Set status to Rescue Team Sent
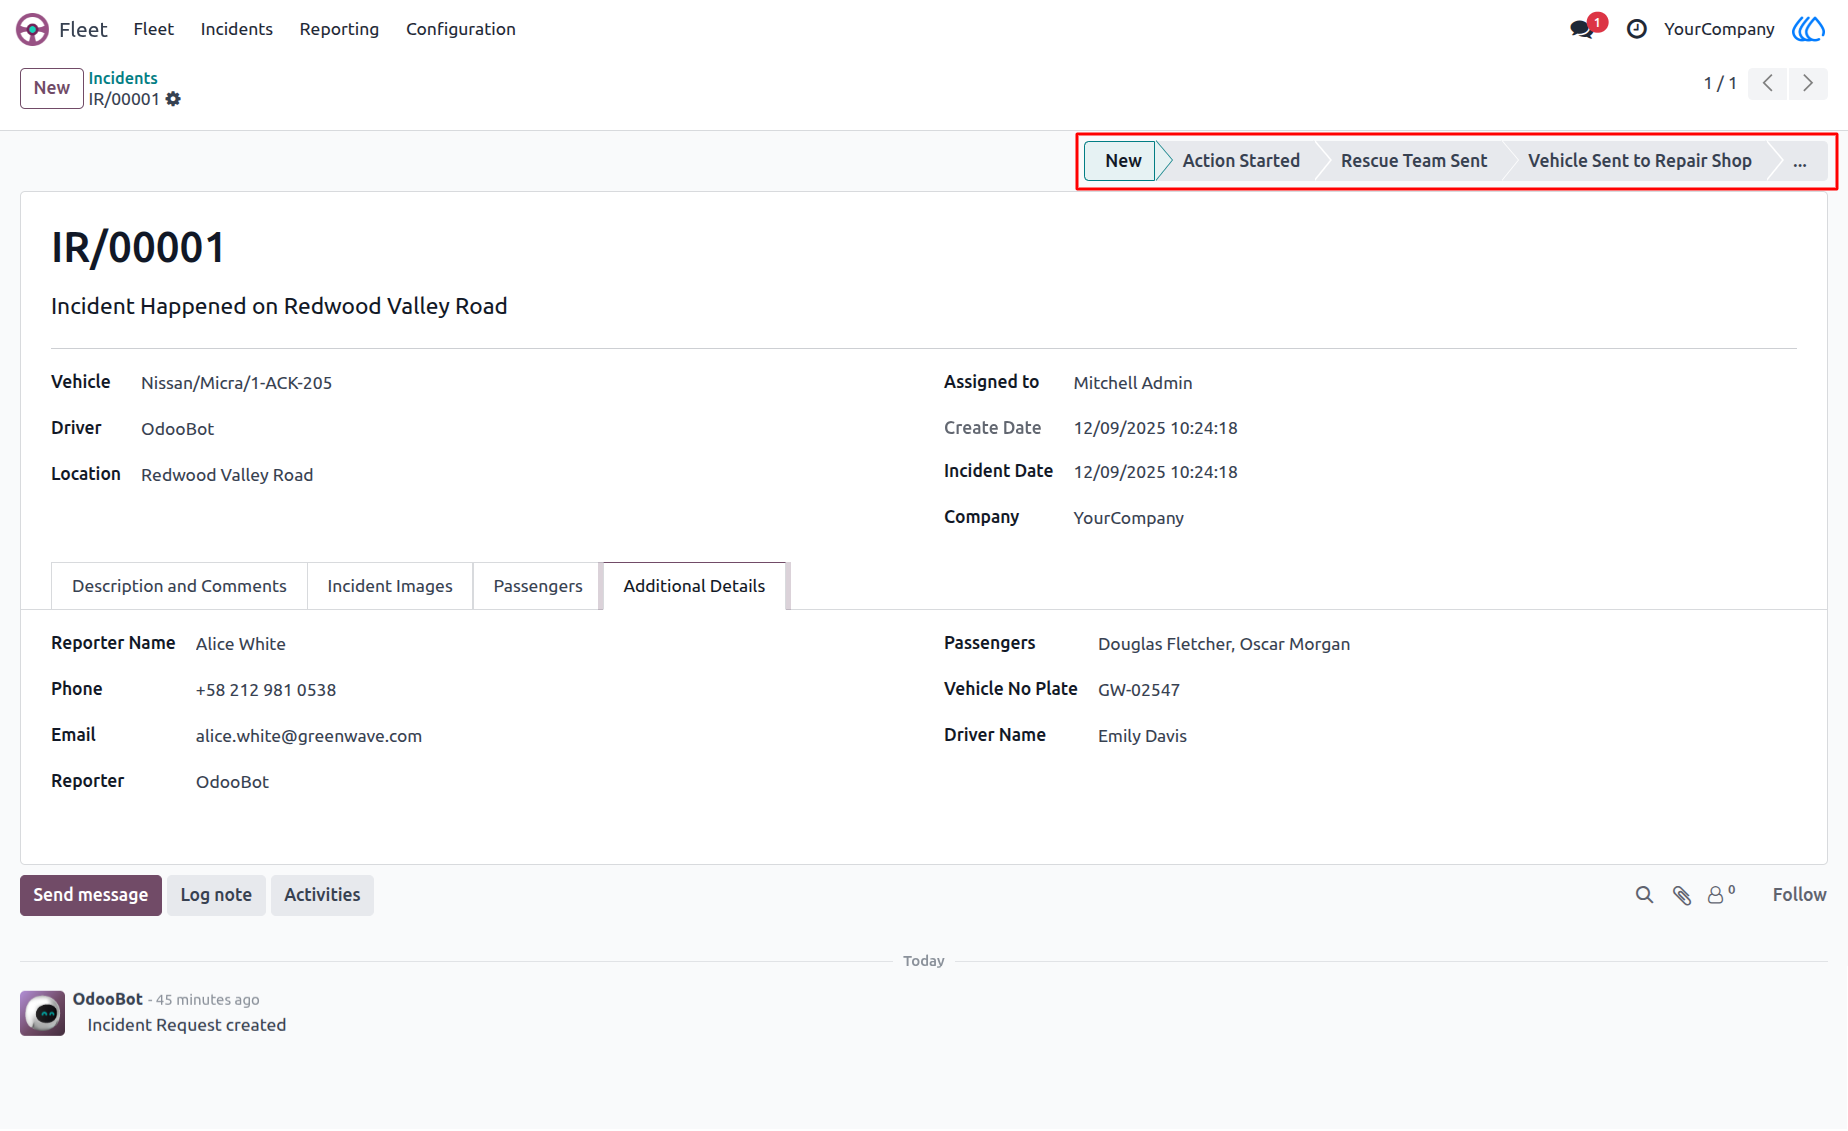Image resolution: width=1848 pixels, height=1131 pixels. [x=1414, y=161]
